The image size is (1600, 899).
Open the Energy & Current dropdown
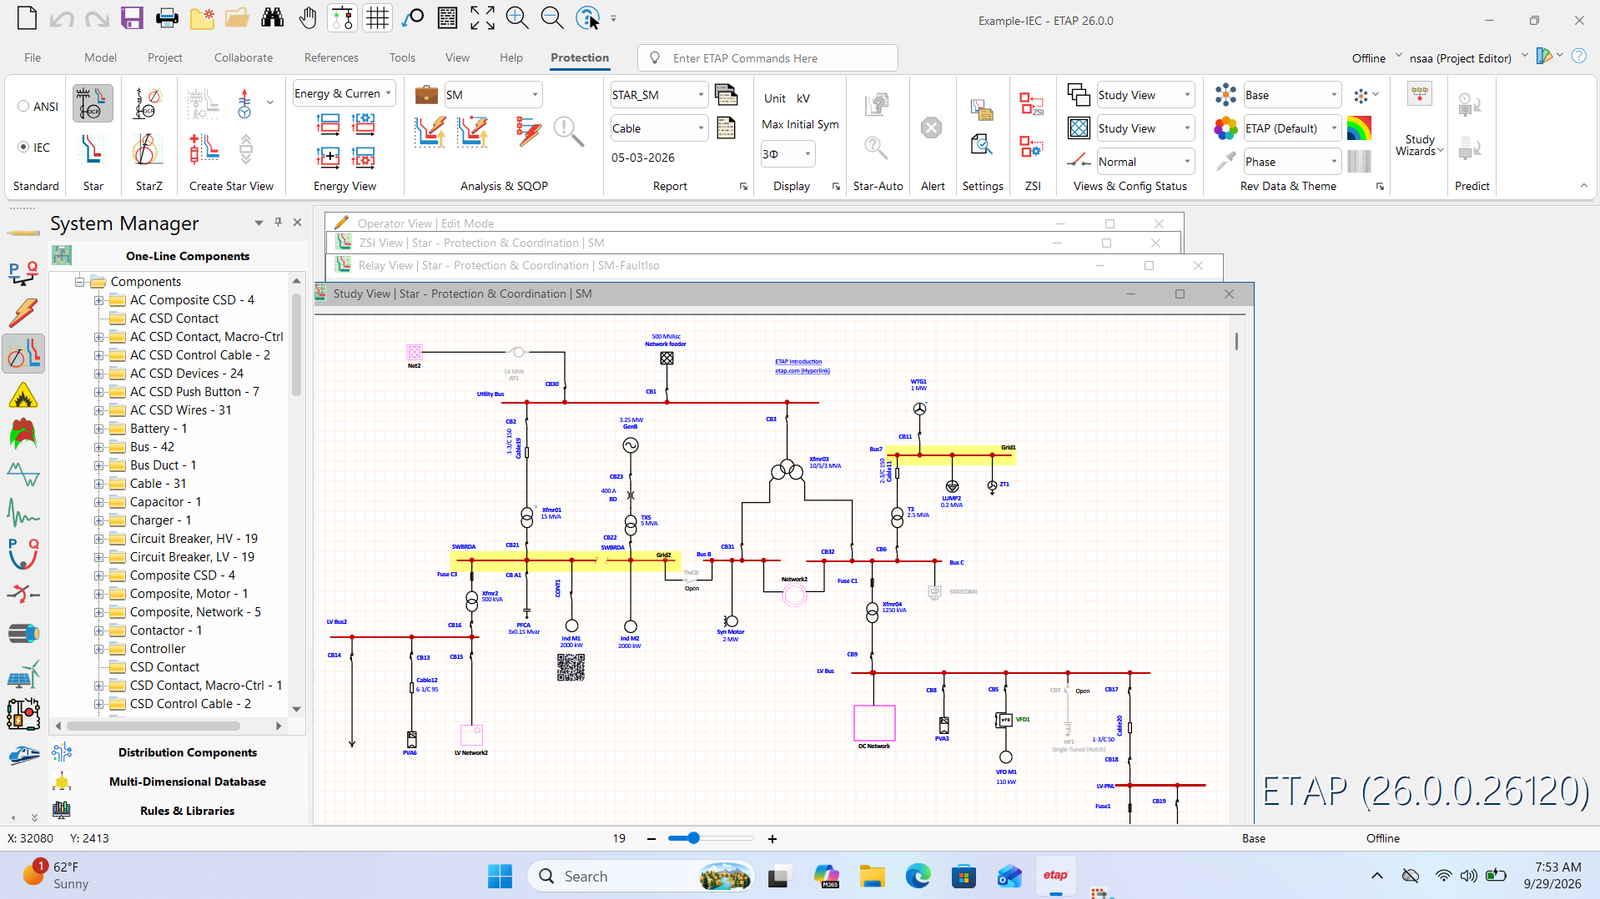tap(388, 93)
